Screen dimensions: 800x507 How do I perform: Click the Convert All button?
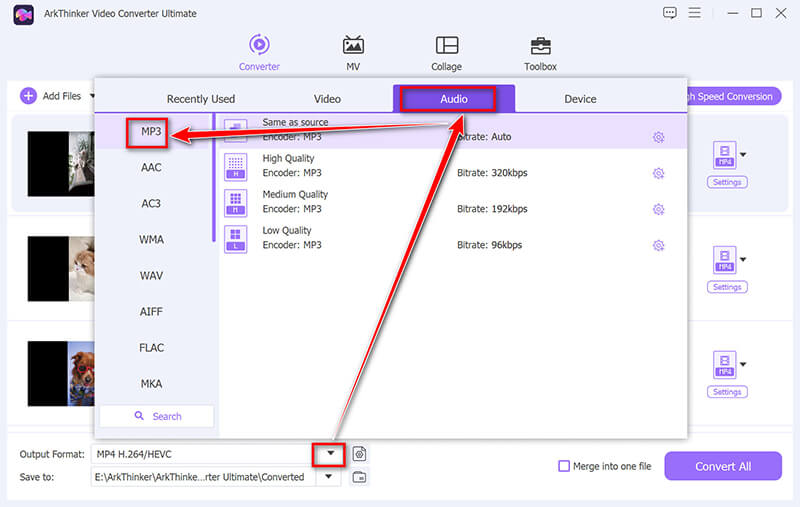coord(722,466)
